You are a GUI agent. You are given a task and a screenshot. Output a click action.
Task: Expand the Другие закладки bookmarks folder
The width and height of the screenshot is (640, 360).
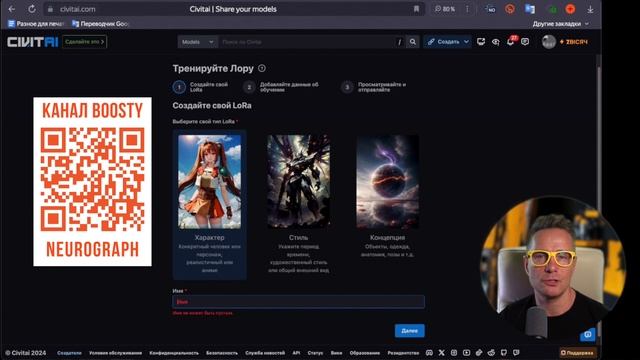(560, 24)
